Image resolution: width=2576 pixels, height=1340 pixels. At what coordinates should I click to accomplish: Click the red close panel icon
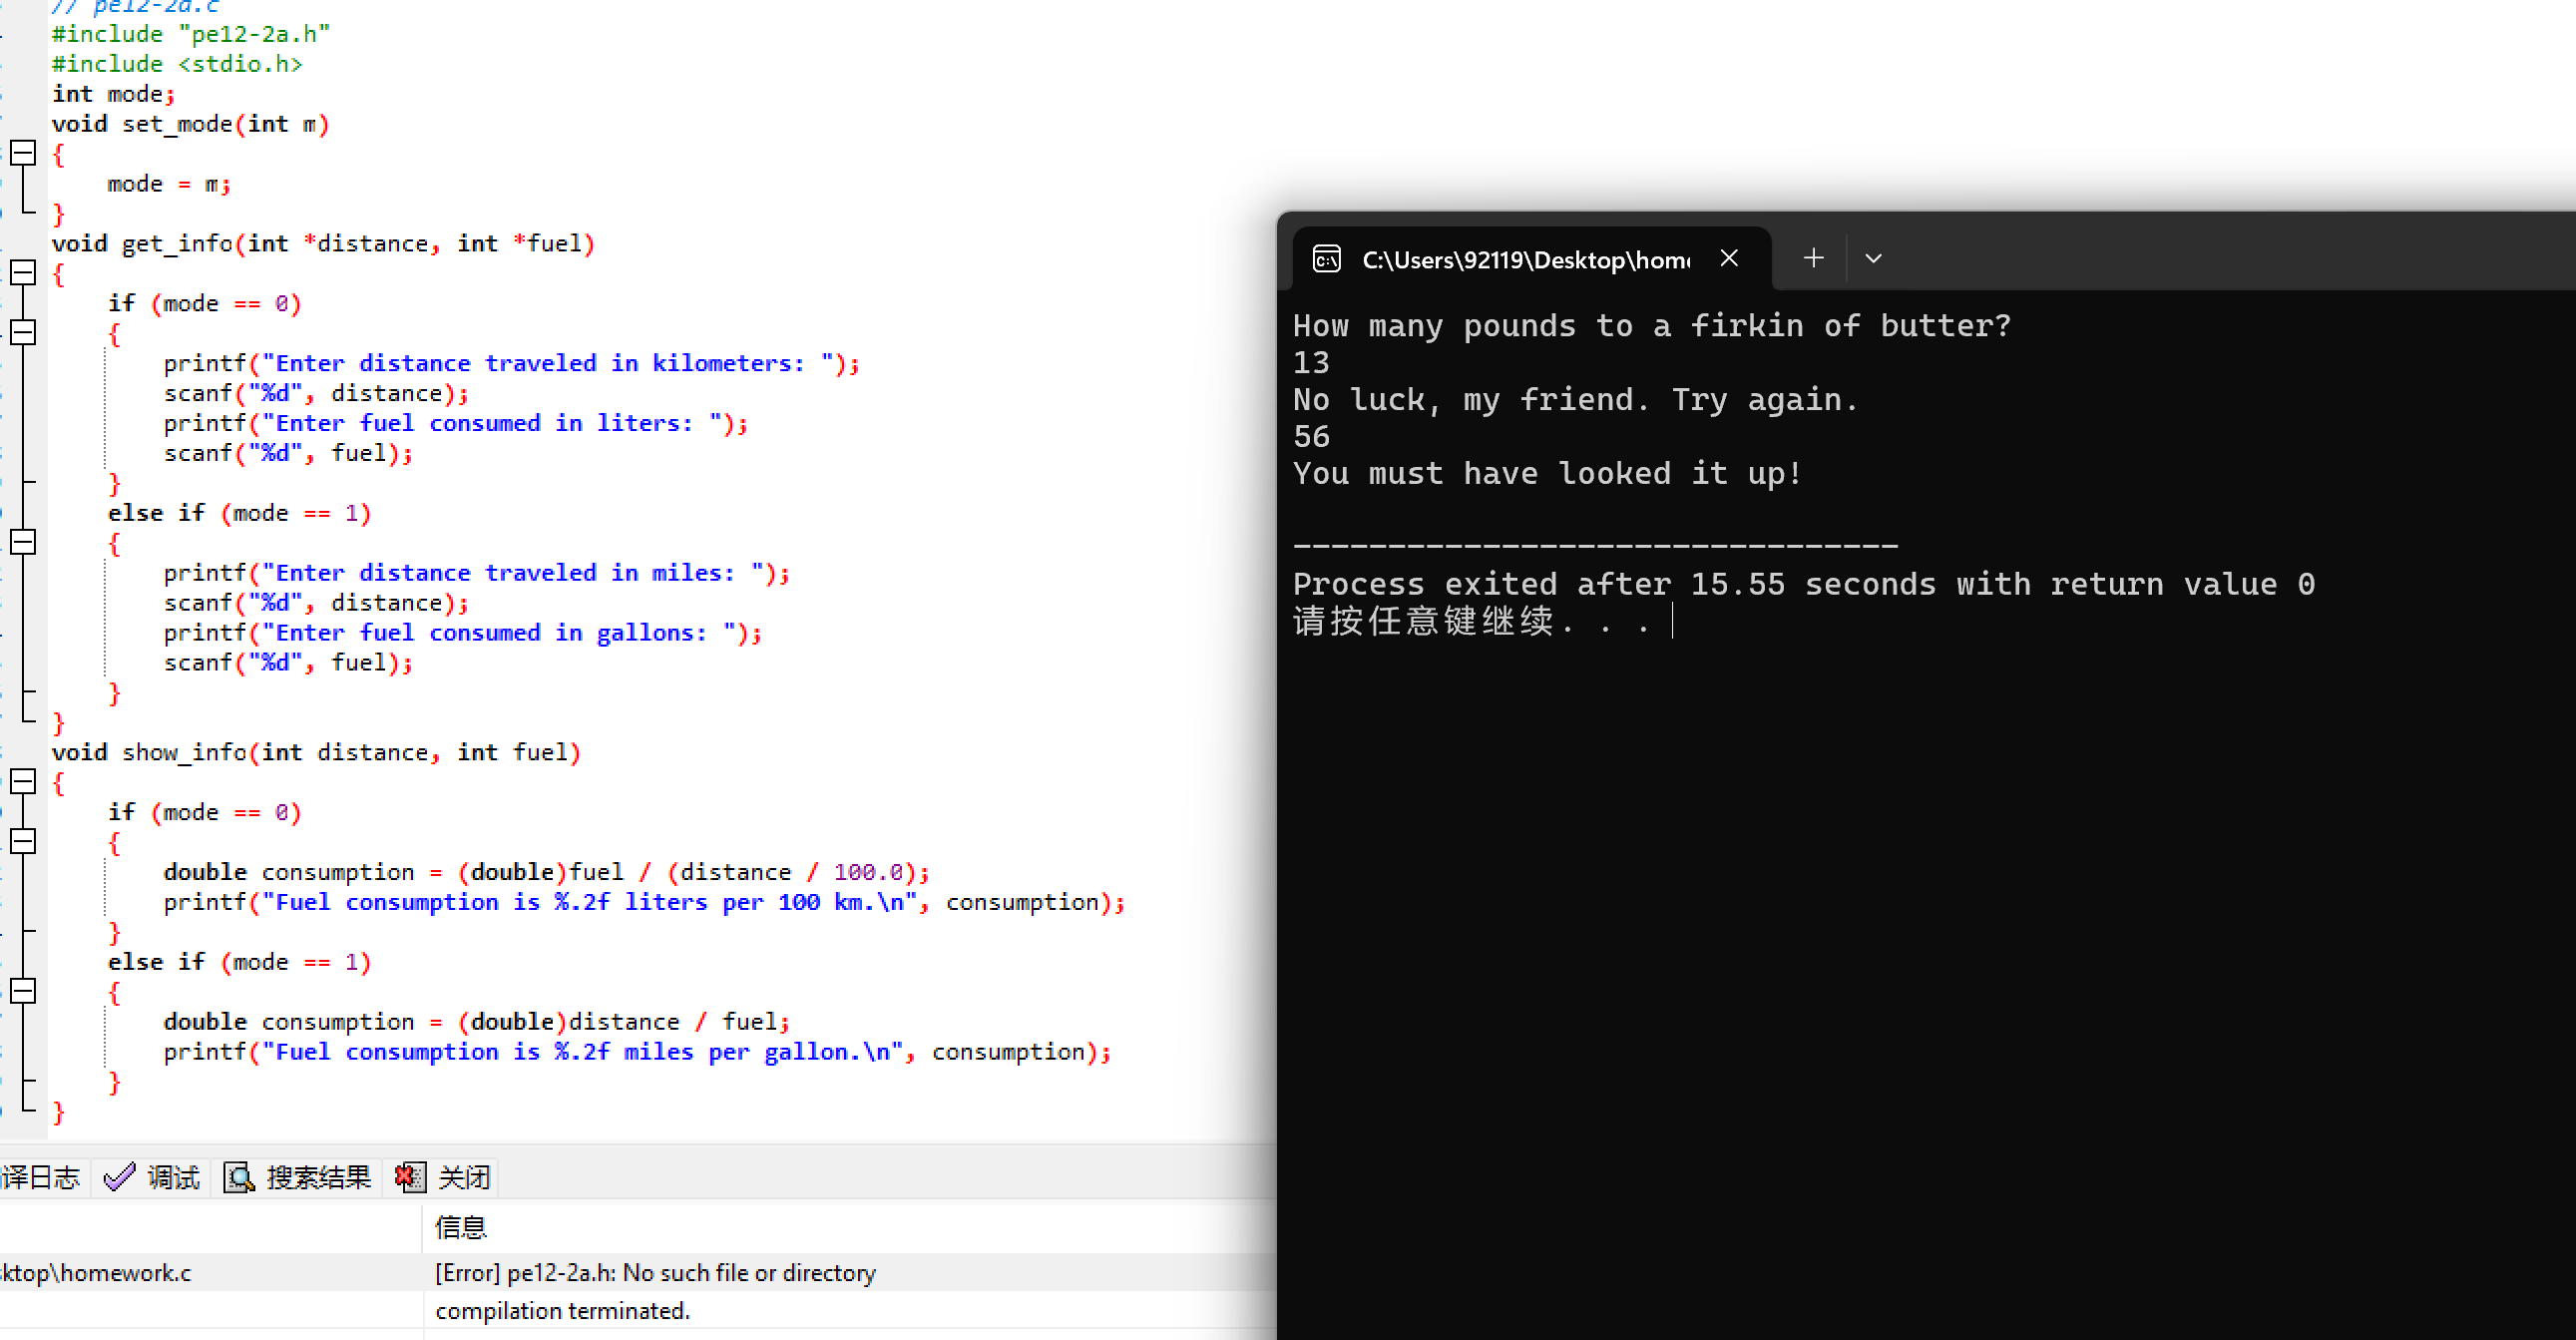410,1177
